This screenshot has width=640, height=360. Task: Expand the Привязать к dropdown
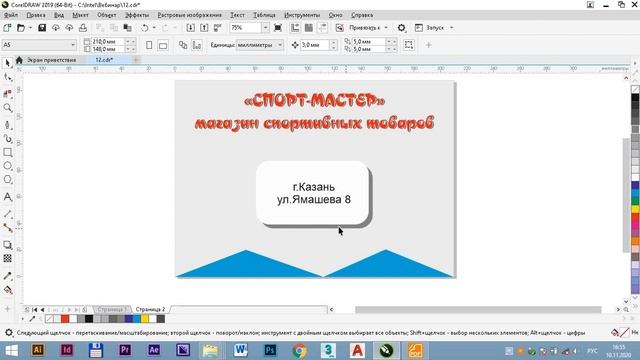(x=386, y=28)
